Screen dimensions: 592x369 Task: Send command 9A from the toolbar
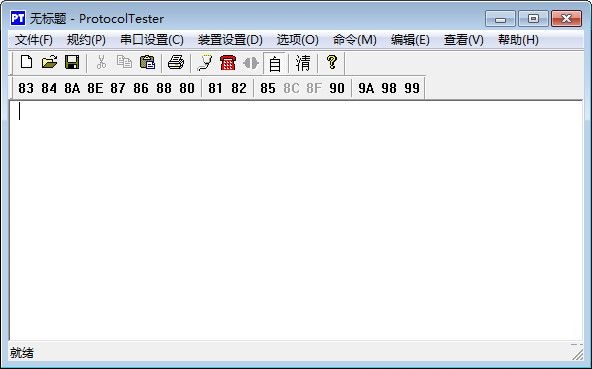coord(366,88)
